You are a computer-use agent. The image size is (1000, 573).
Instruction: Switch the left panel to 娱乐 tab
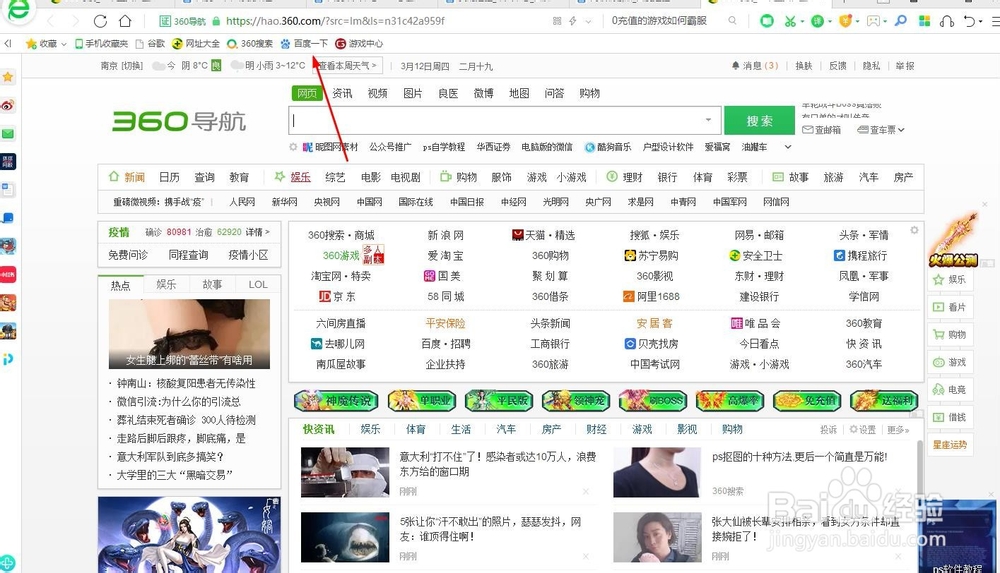pos(166,284)
